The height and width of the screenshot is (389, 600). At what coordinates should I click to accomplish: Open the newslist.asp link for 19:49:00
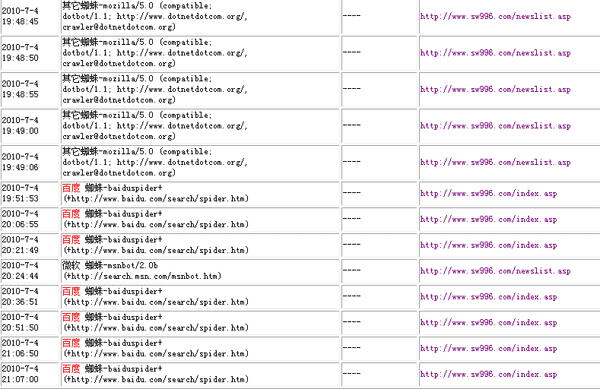[x=495, y=126]
